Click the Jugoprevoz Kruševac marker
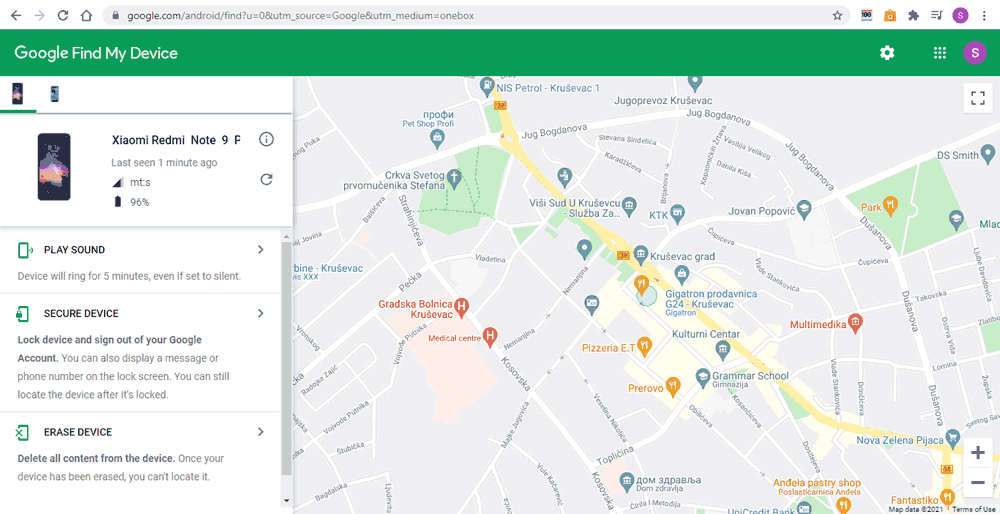The height and width of the screenshot is (514, 1000). pyautogui.click(x=695, y=82)
